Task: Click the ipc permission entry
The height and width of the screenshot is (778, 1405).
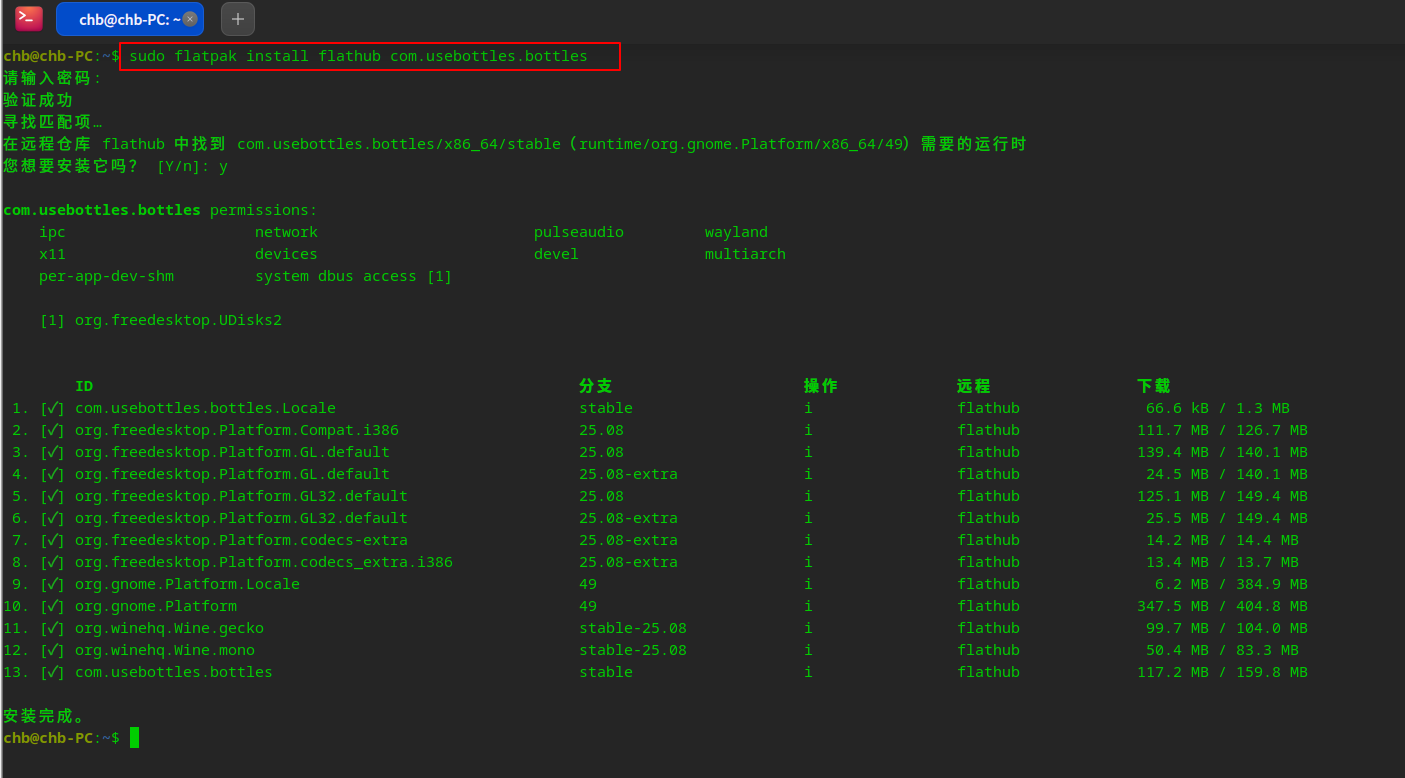Action: click(52, 232)
